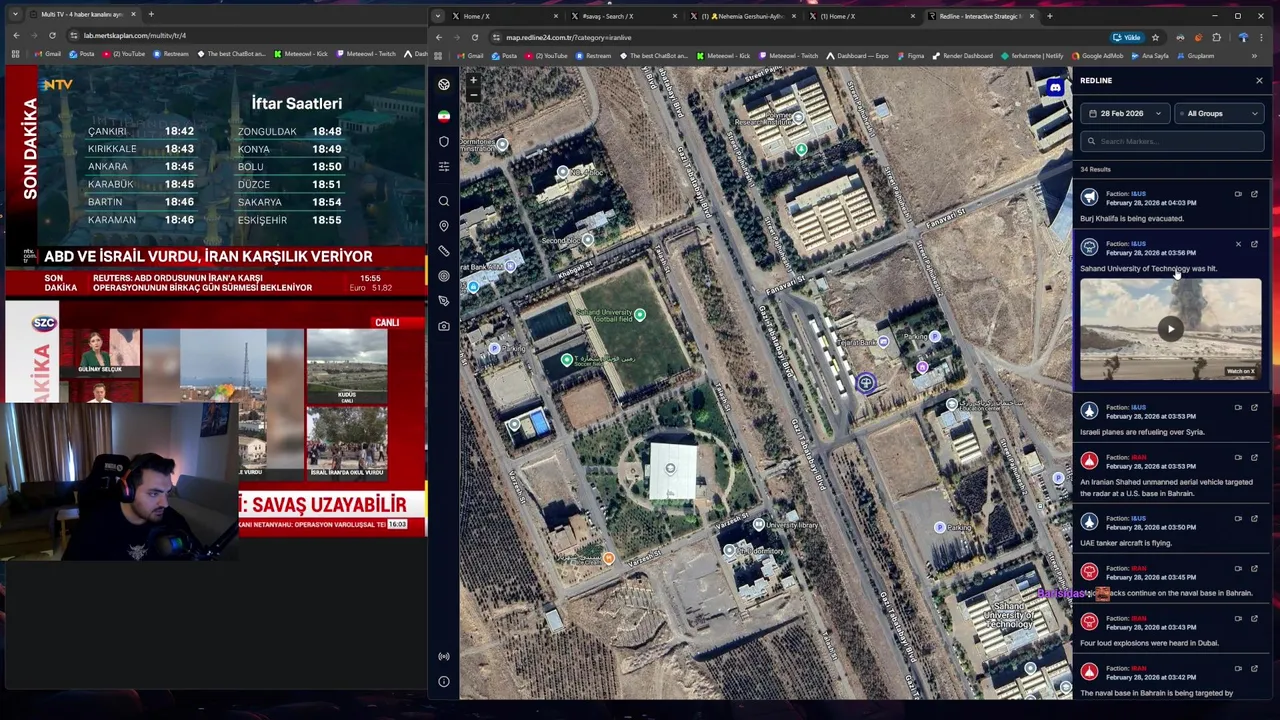1280x720 pixels.
Task: Open video for Burj Khalifa event
Action: pos(1238,194)
